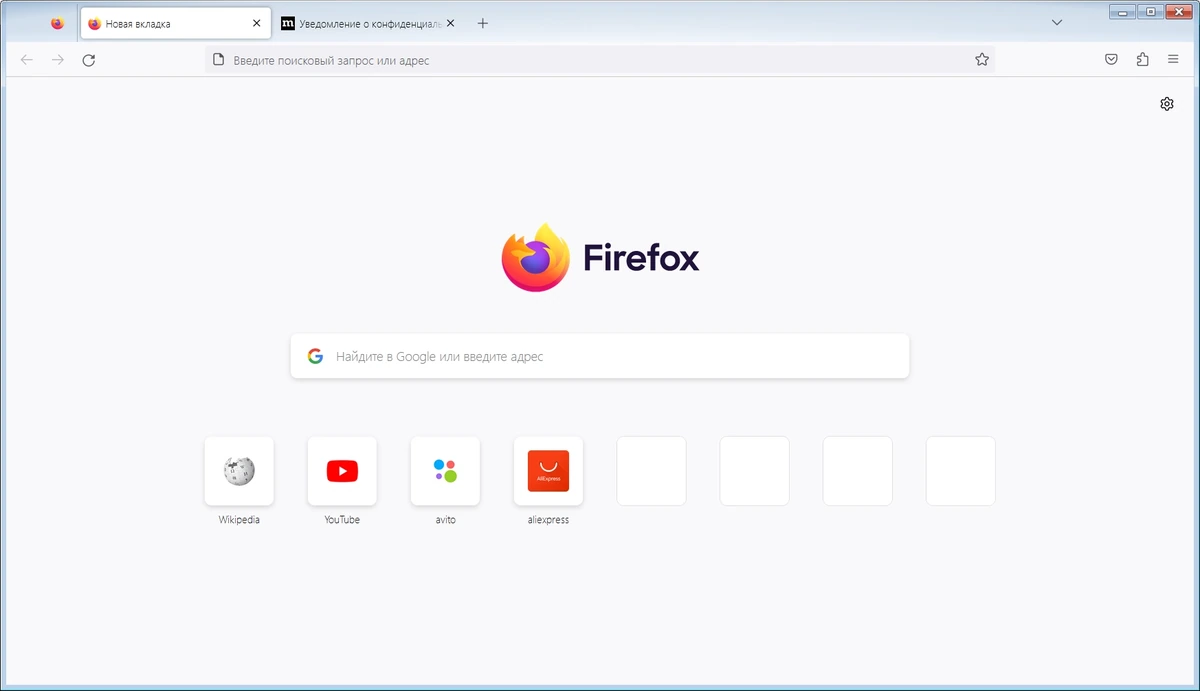Click the page icon in address bar

tap(219, 60)
